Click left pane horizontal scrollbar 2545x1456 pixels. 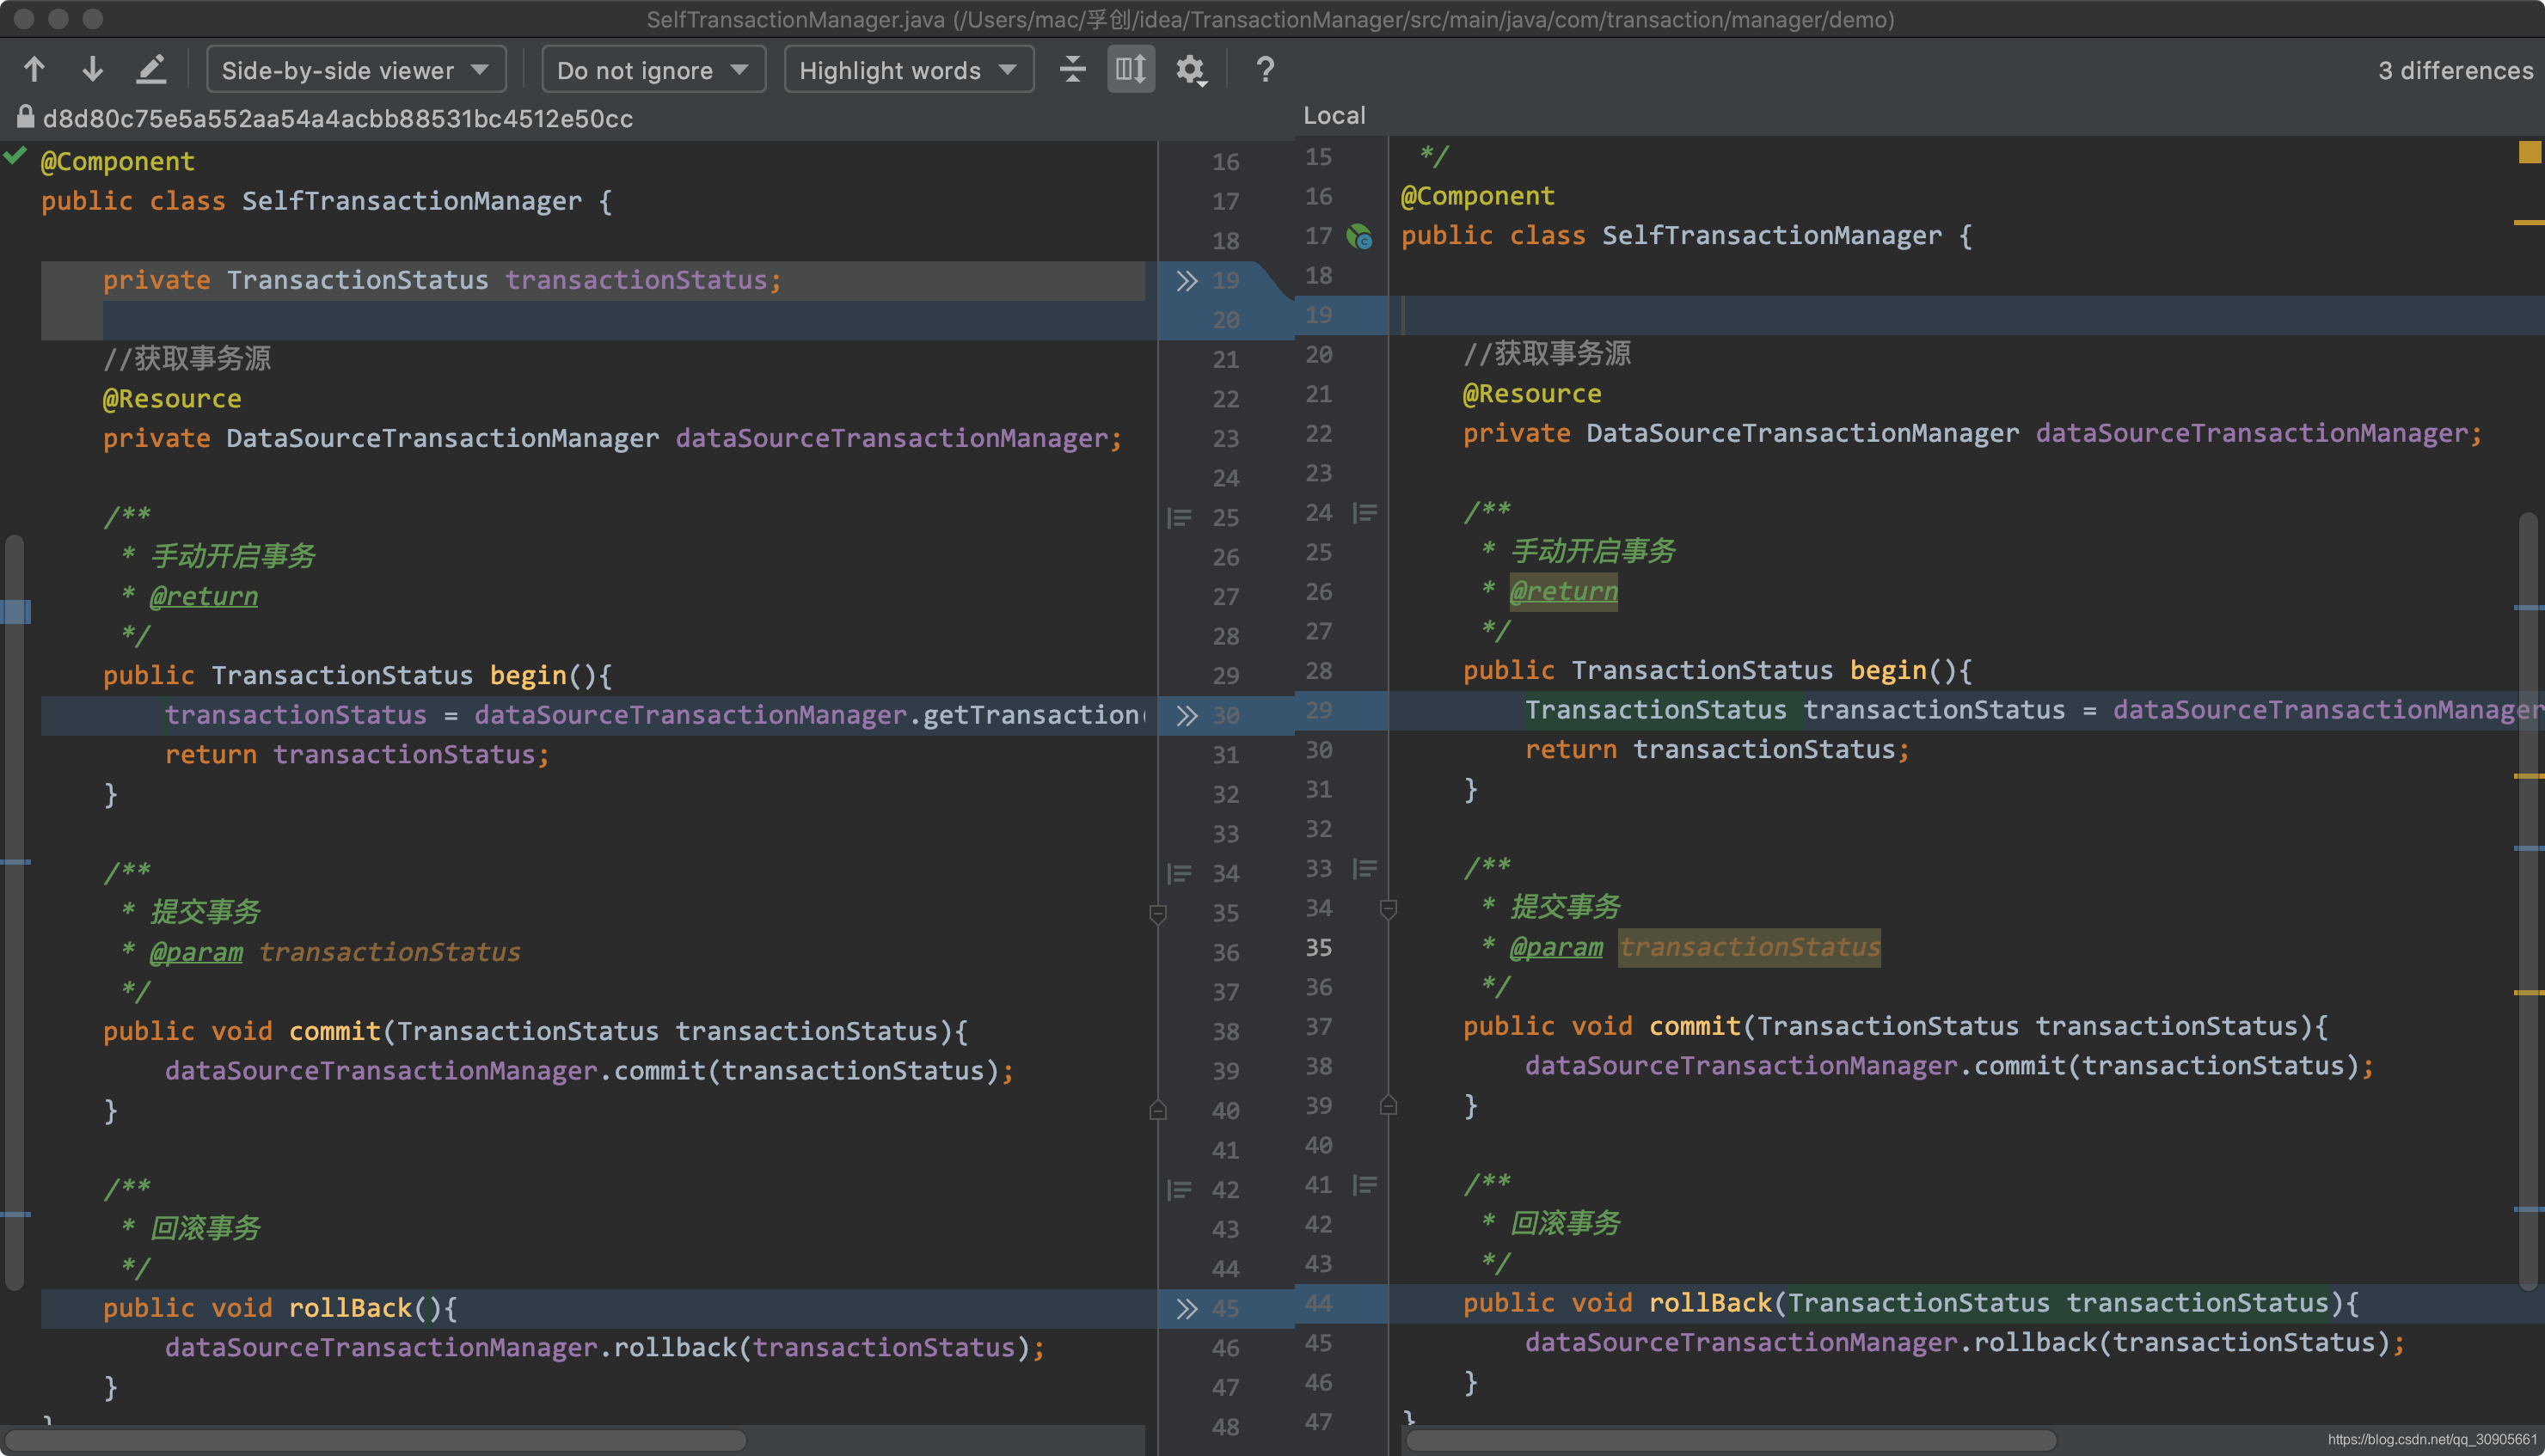tap(375, 1441)
